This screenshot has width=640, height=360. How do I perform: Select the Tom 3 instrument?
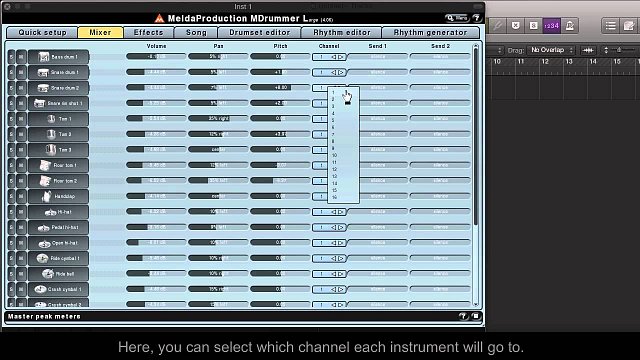58,150
